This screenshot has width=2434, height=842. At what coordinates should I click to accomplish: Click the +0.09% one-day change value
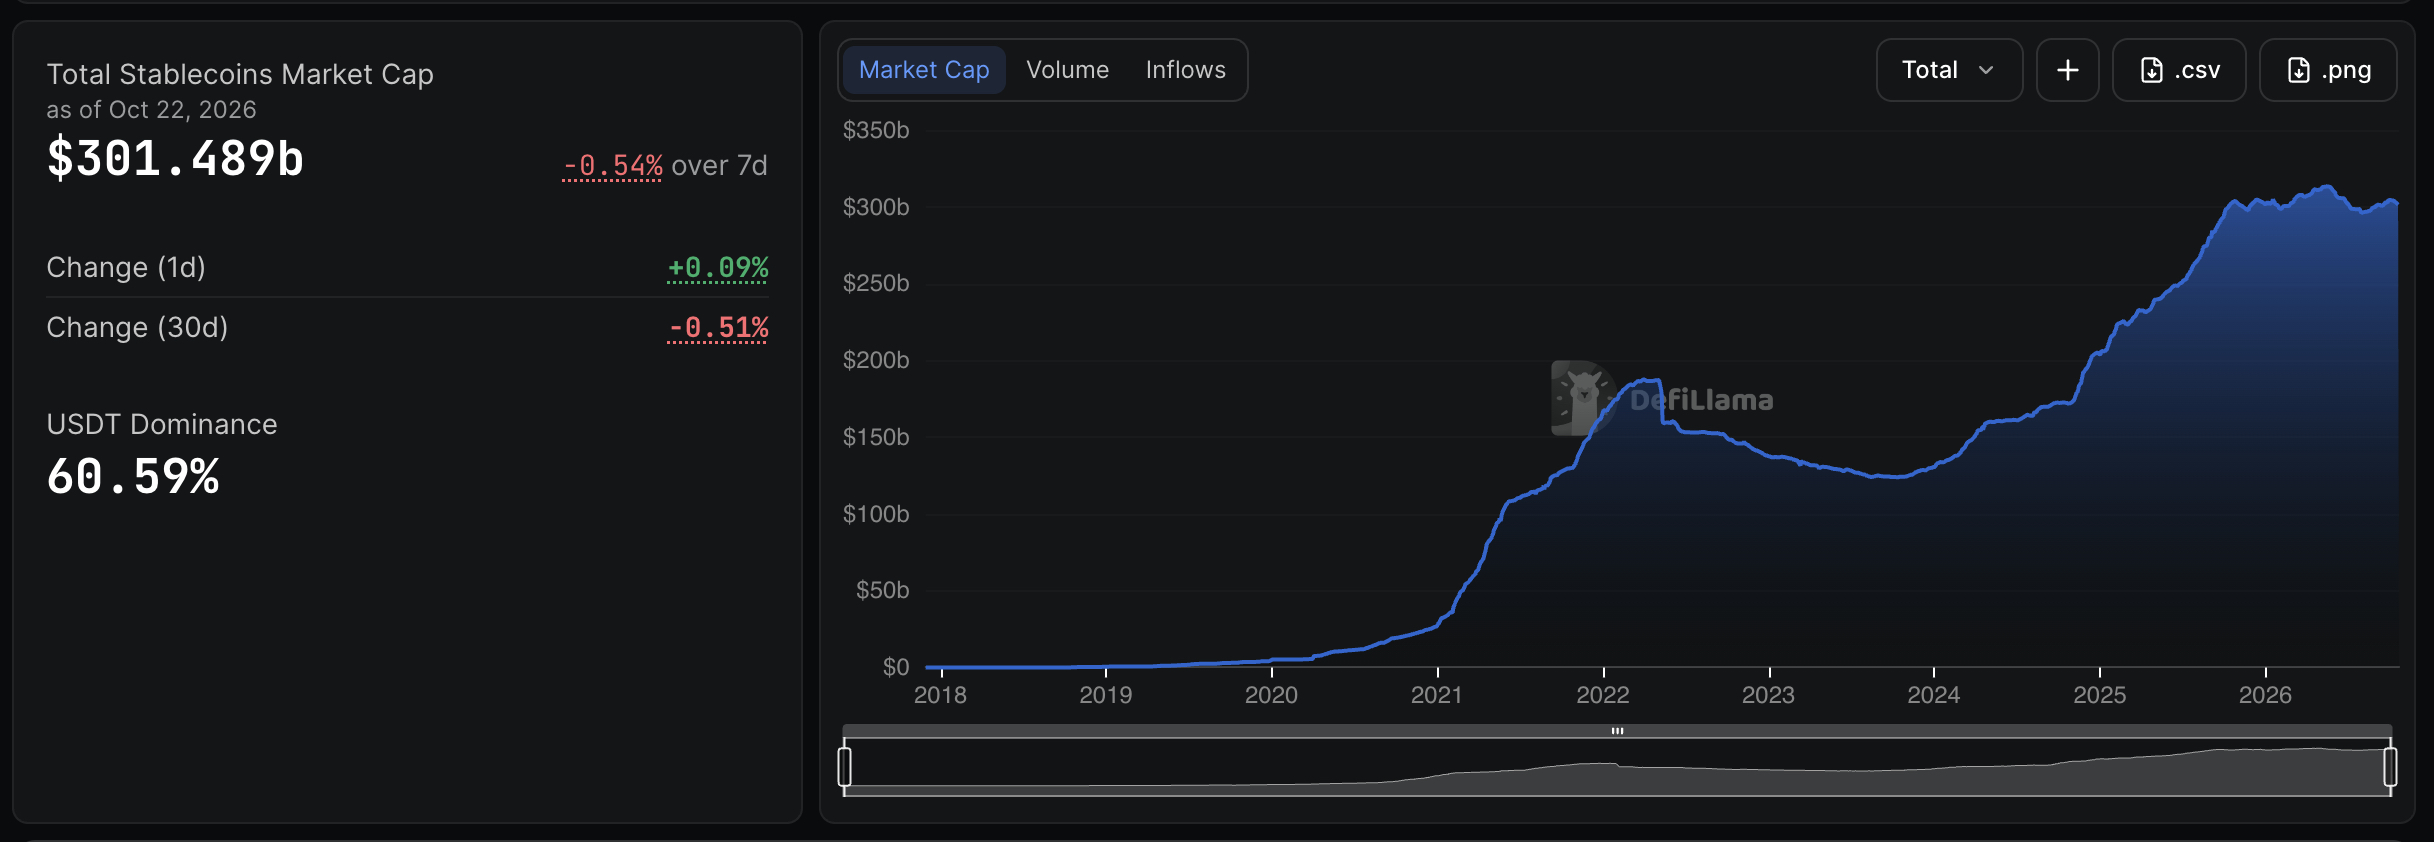click(718, 268)
